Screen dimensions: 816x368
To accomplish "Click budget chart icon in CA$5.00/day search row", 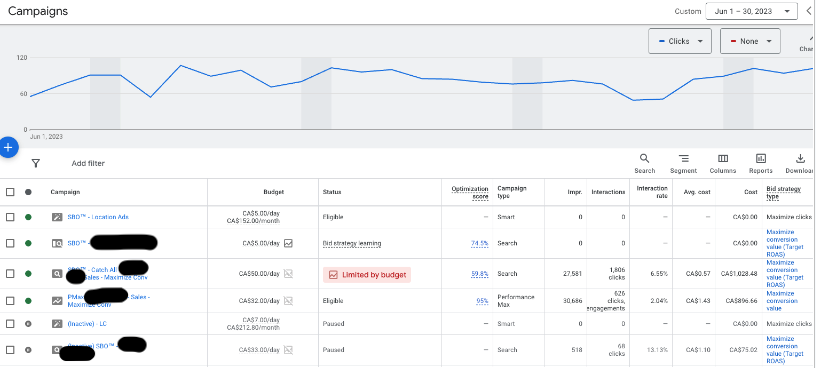I will pos(288,243).
